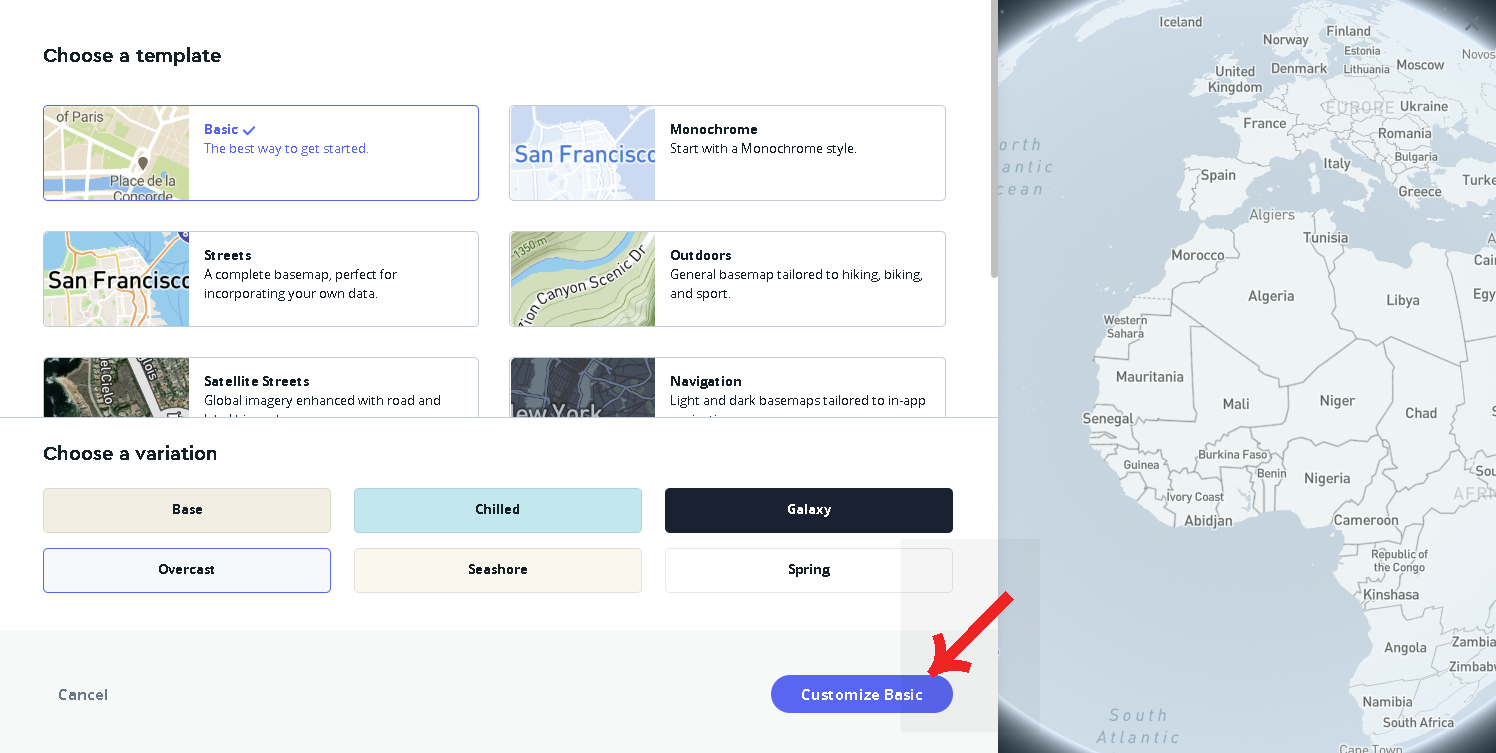This screenshot has height=753, width=1496.
Task: Click the Cameroon label on the map
Action: coord(1366,520)
